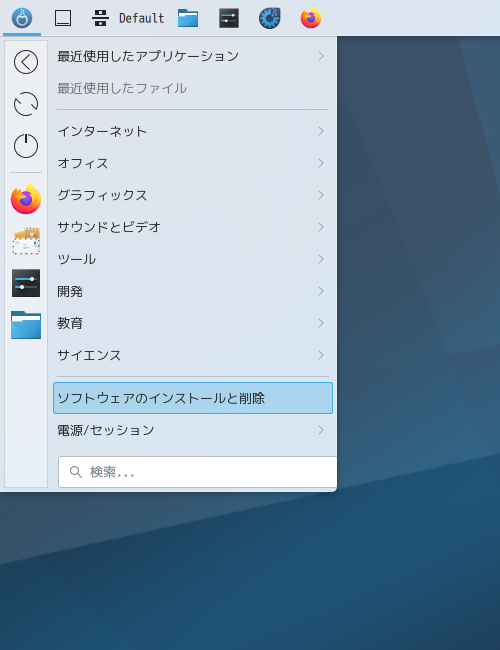Open the Default virtual desktop pager

(x=128, y=18)
